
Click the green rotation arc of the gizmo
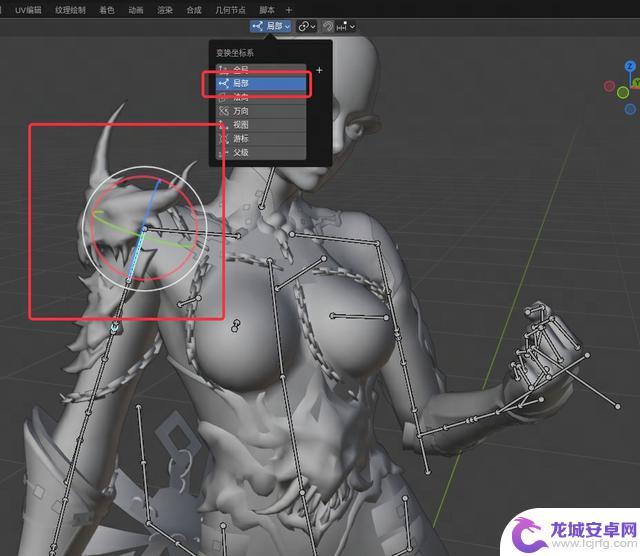(x=118, y=229)
